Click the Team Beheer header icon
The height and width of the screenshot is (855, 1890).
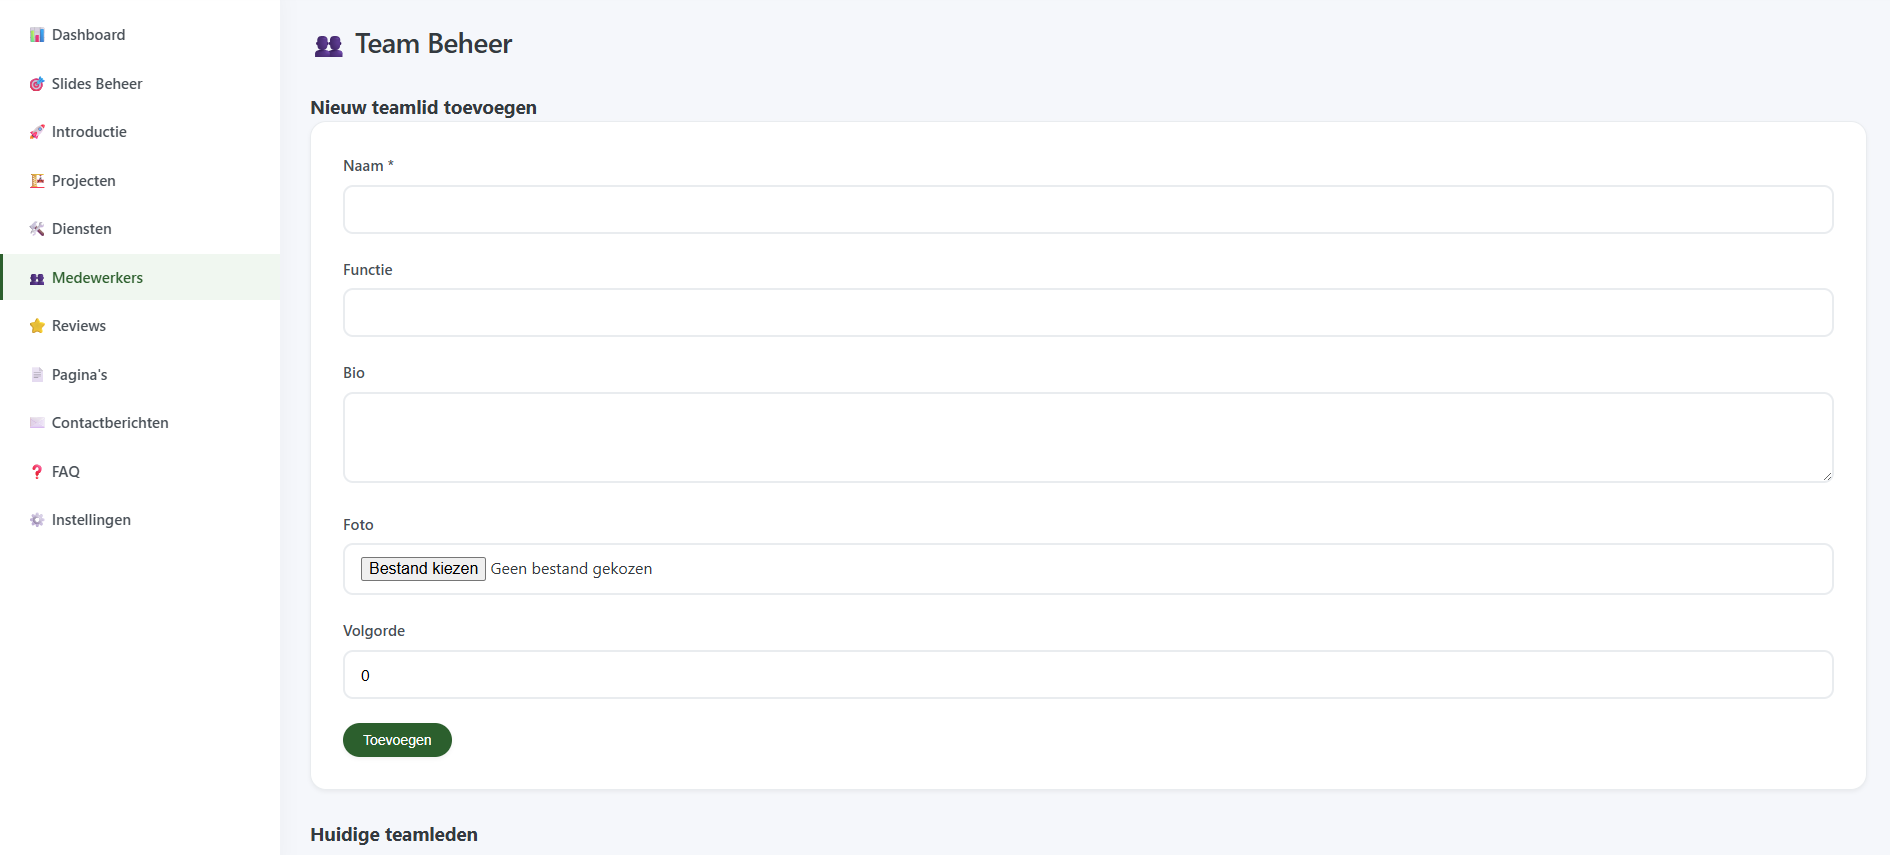tap(329, 45)
